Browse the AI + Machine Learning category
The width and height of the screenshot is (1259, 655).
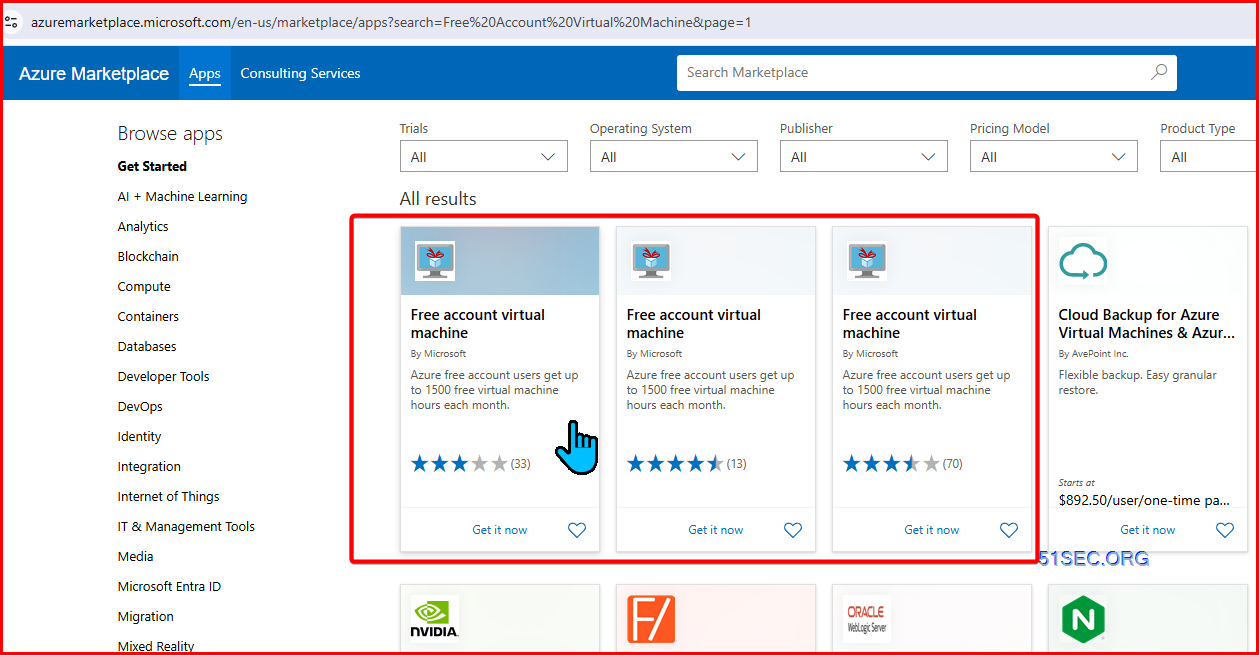[x=182, y=196]
